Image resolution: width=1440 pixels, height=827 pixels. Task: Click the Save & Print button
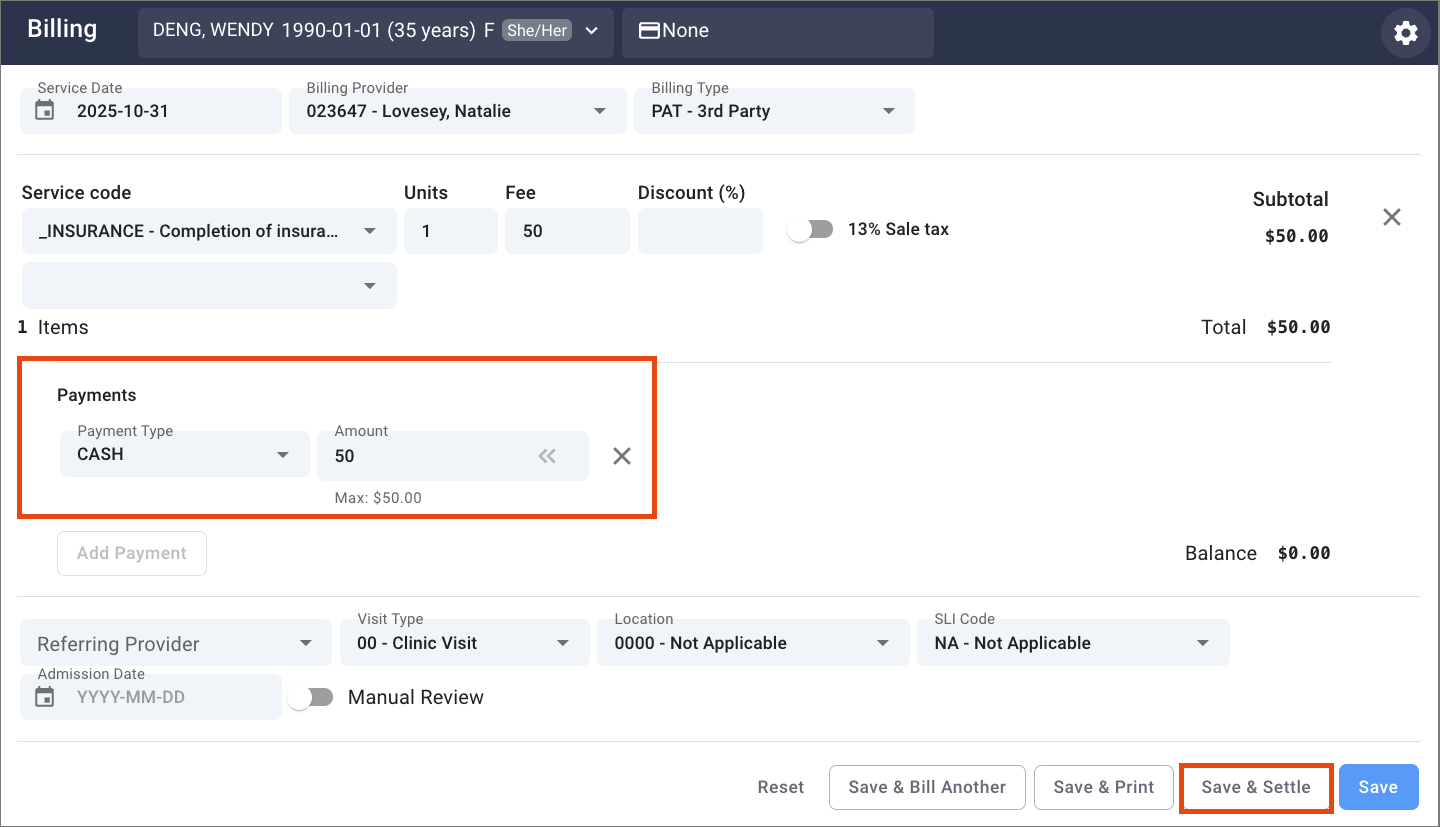point(1104,787)
